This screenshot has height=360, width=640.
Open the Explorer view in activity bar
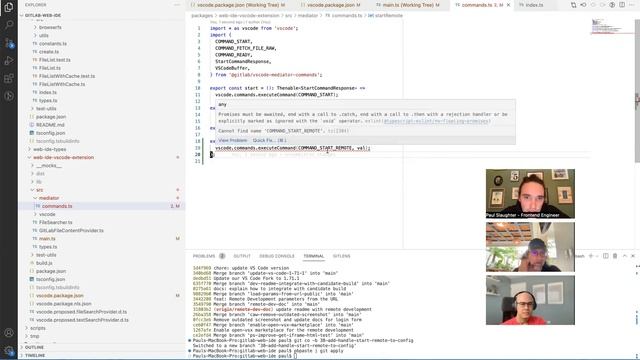click(9, 7)
